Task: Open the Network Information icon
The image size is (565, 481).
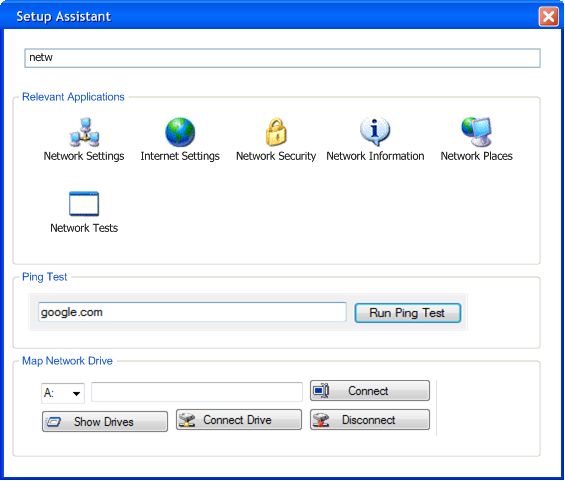Action: pyautogui.click(x=375, y=131)
